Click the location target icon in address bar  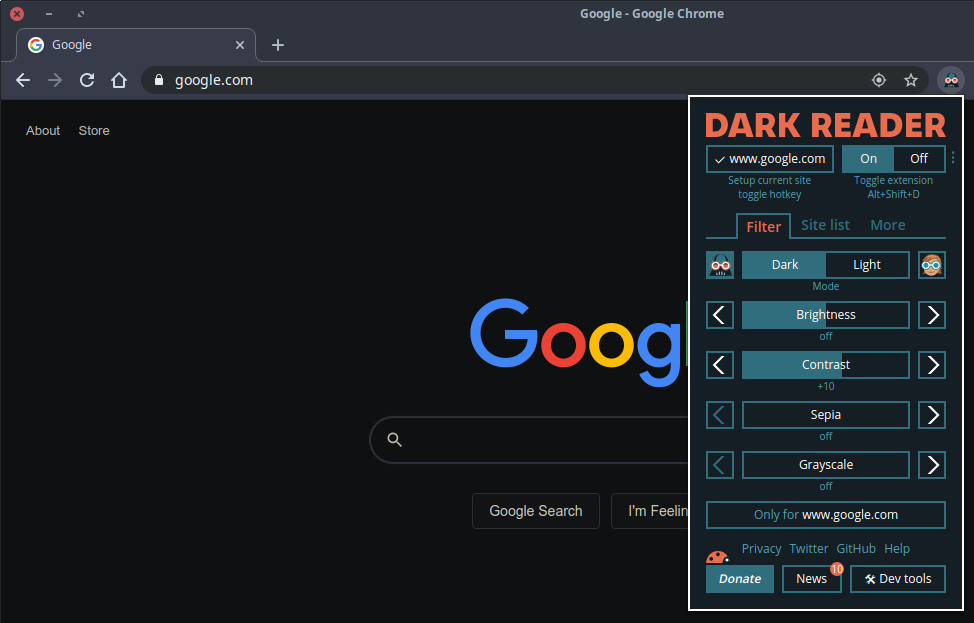pyautogui.click(x=878, y=80)
